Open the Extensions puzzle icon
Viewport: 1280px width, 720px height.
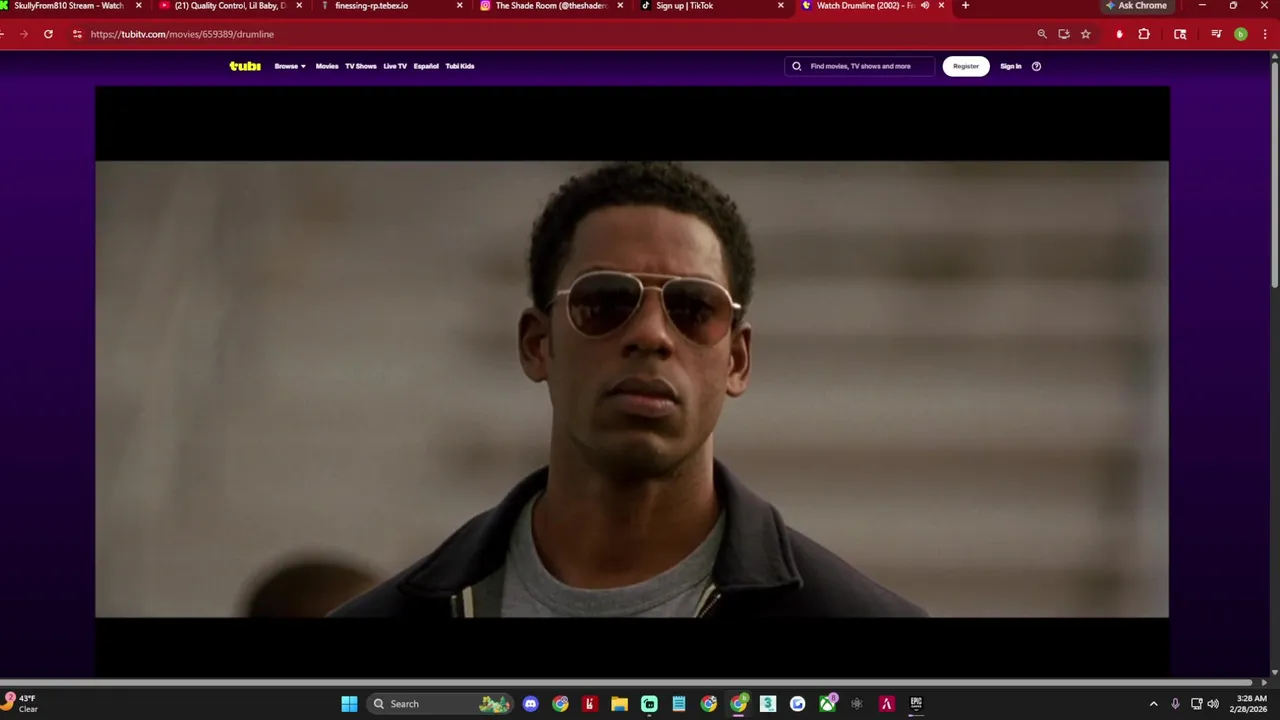point(1144,34)
